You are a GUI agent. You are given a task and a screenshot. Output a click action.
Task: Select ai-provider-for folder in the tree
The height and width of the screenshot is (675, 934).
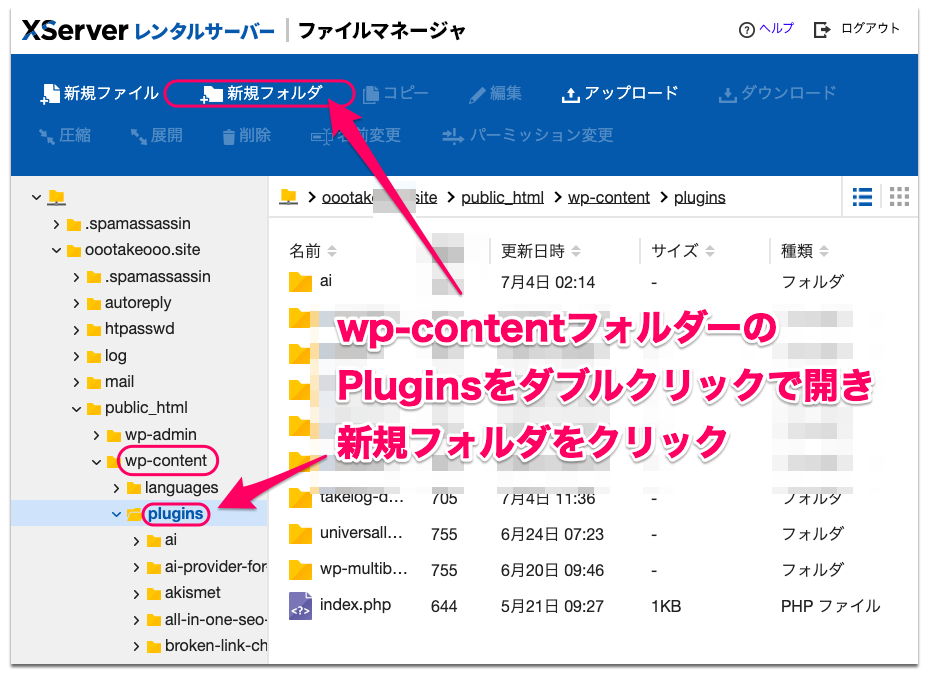[x=215, y=567]
